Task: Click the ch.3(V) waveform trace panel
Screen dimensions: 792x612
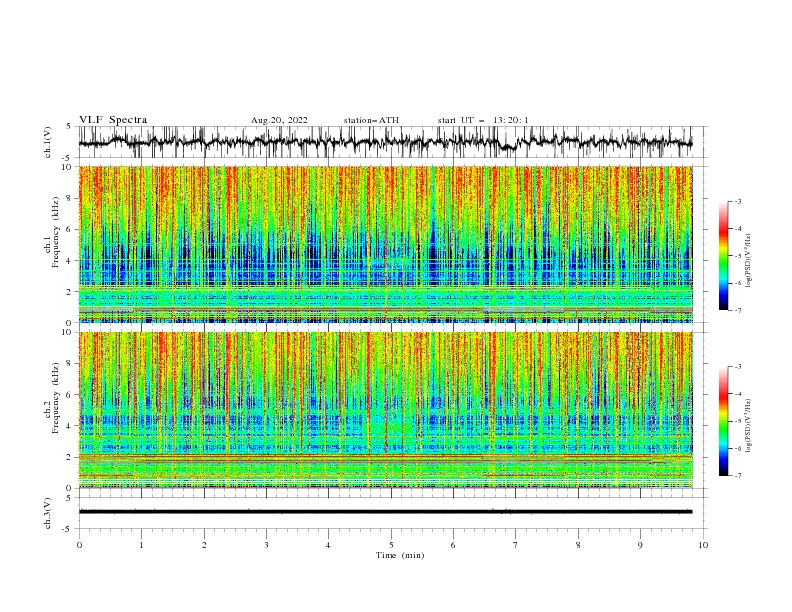Action: click(x=392, y=513)
